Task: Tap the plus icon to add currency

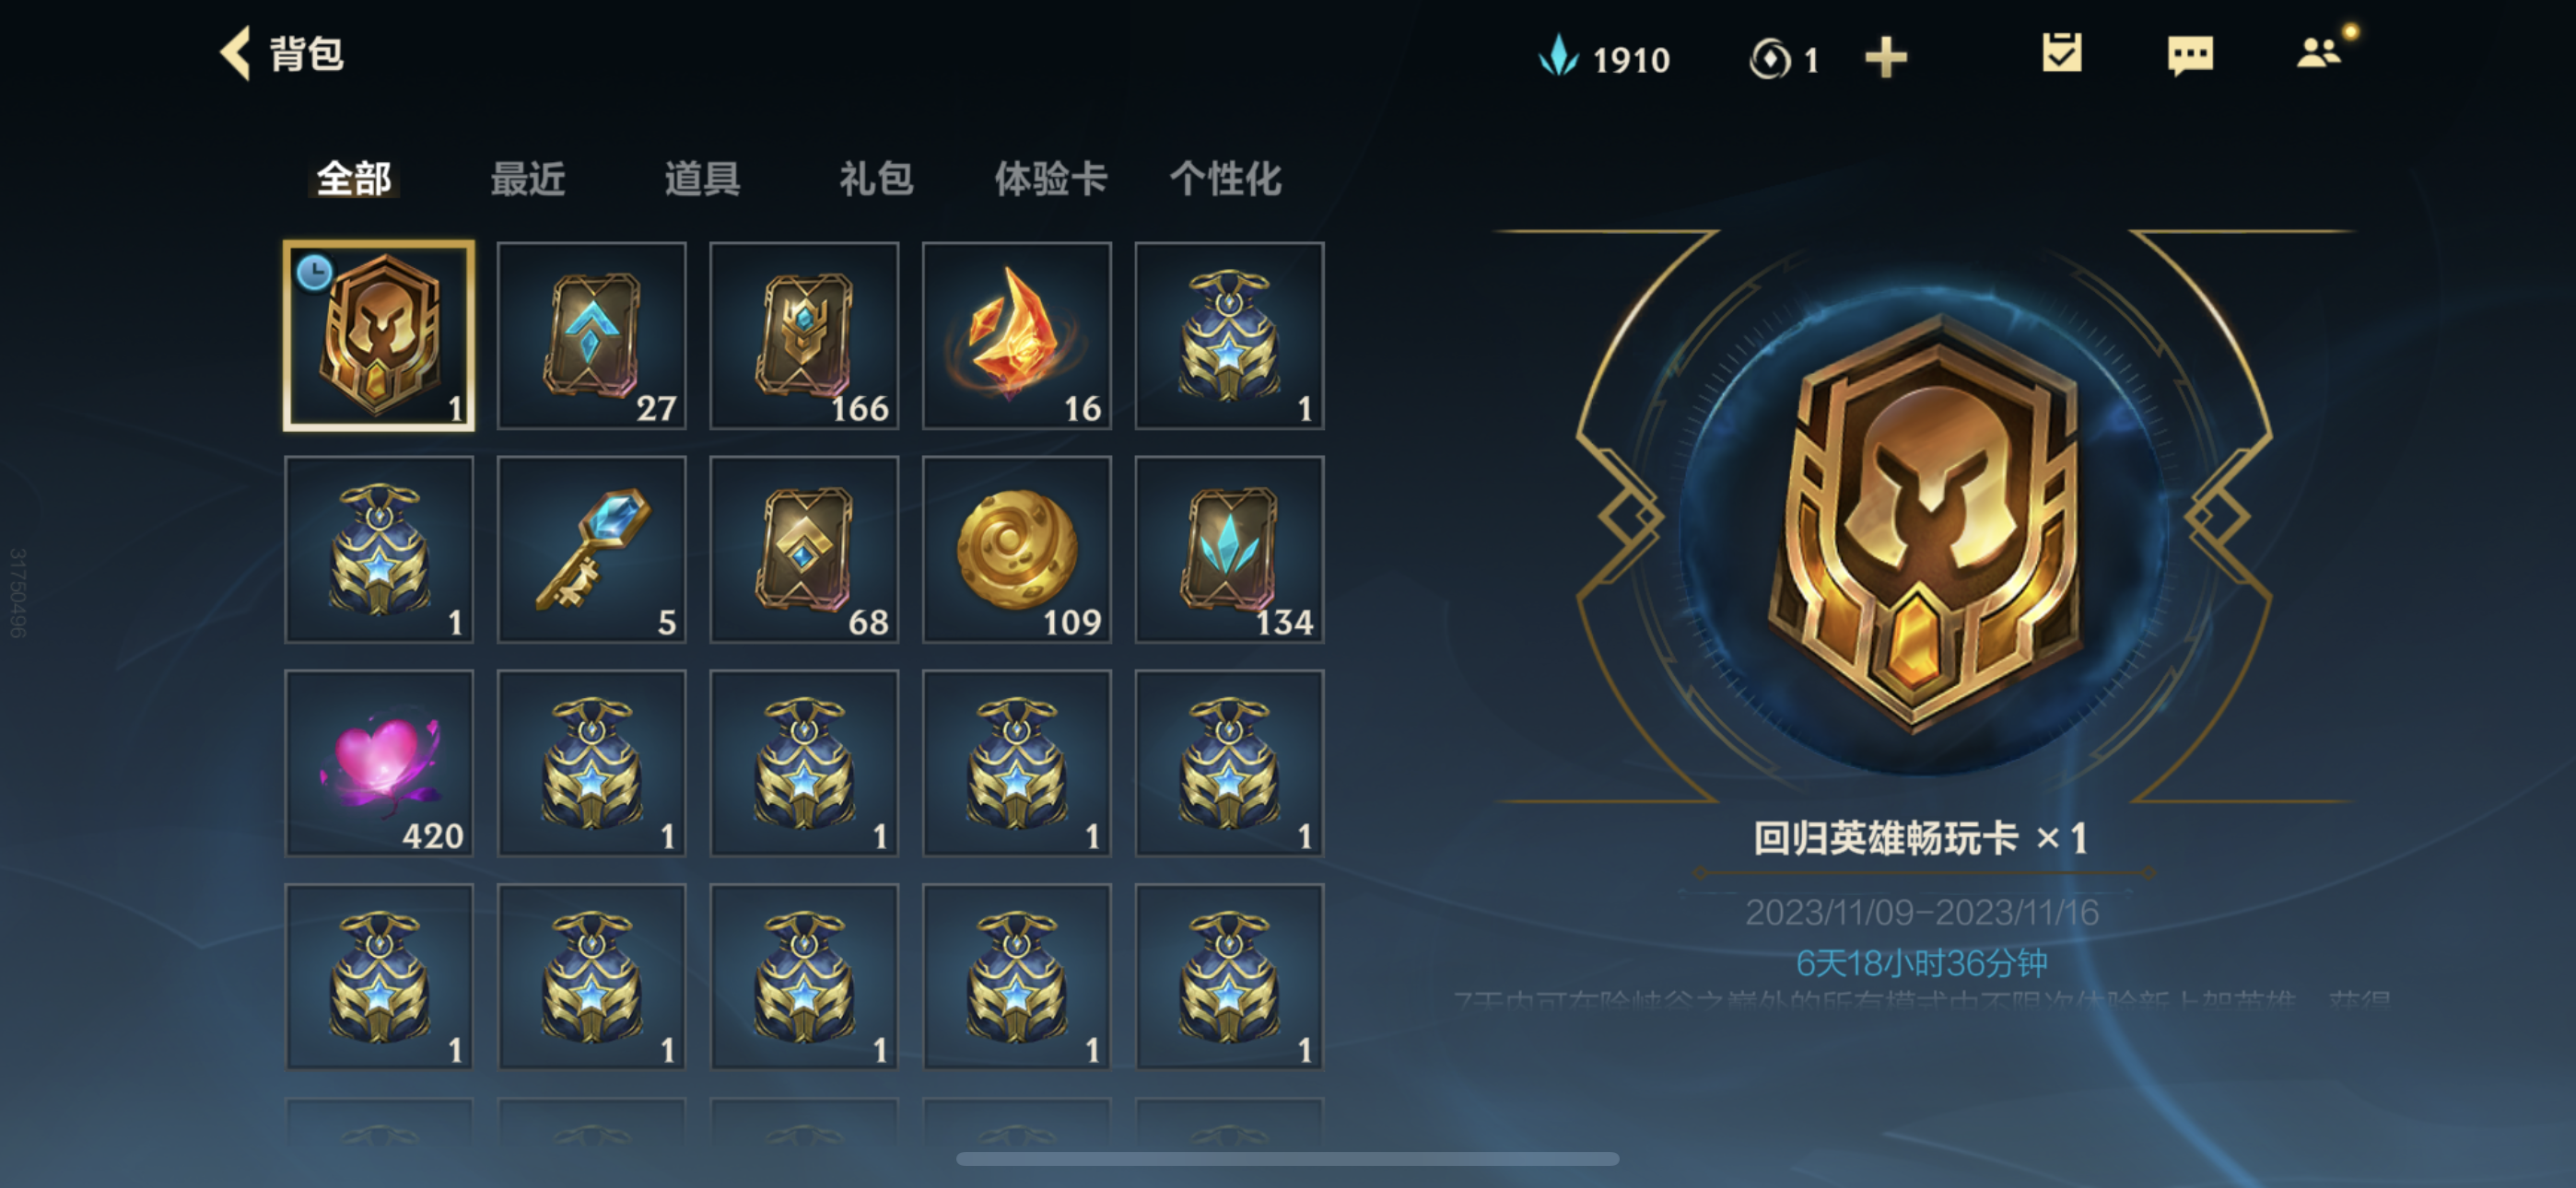Action: tap(1886, 58)
